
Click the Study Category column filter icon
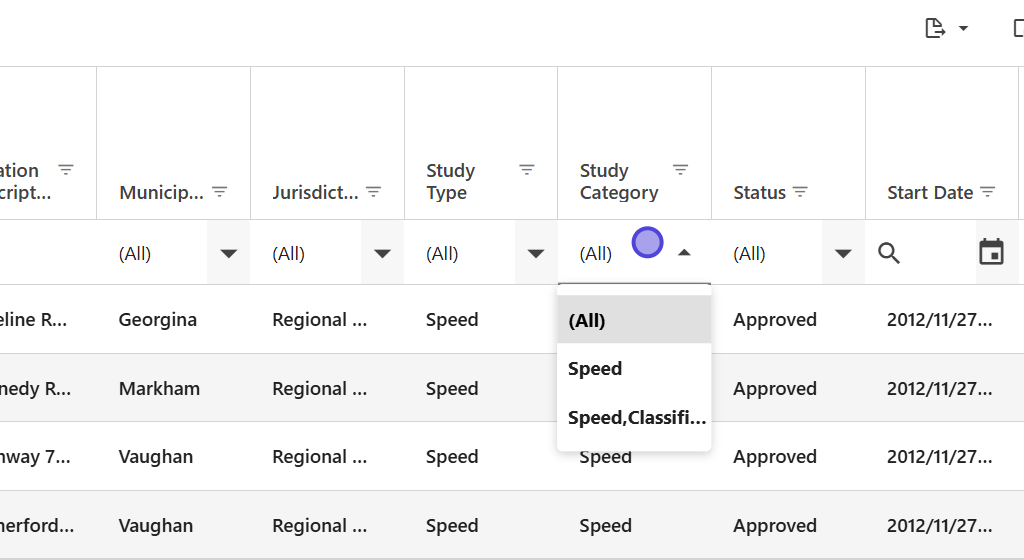[681, 170]
